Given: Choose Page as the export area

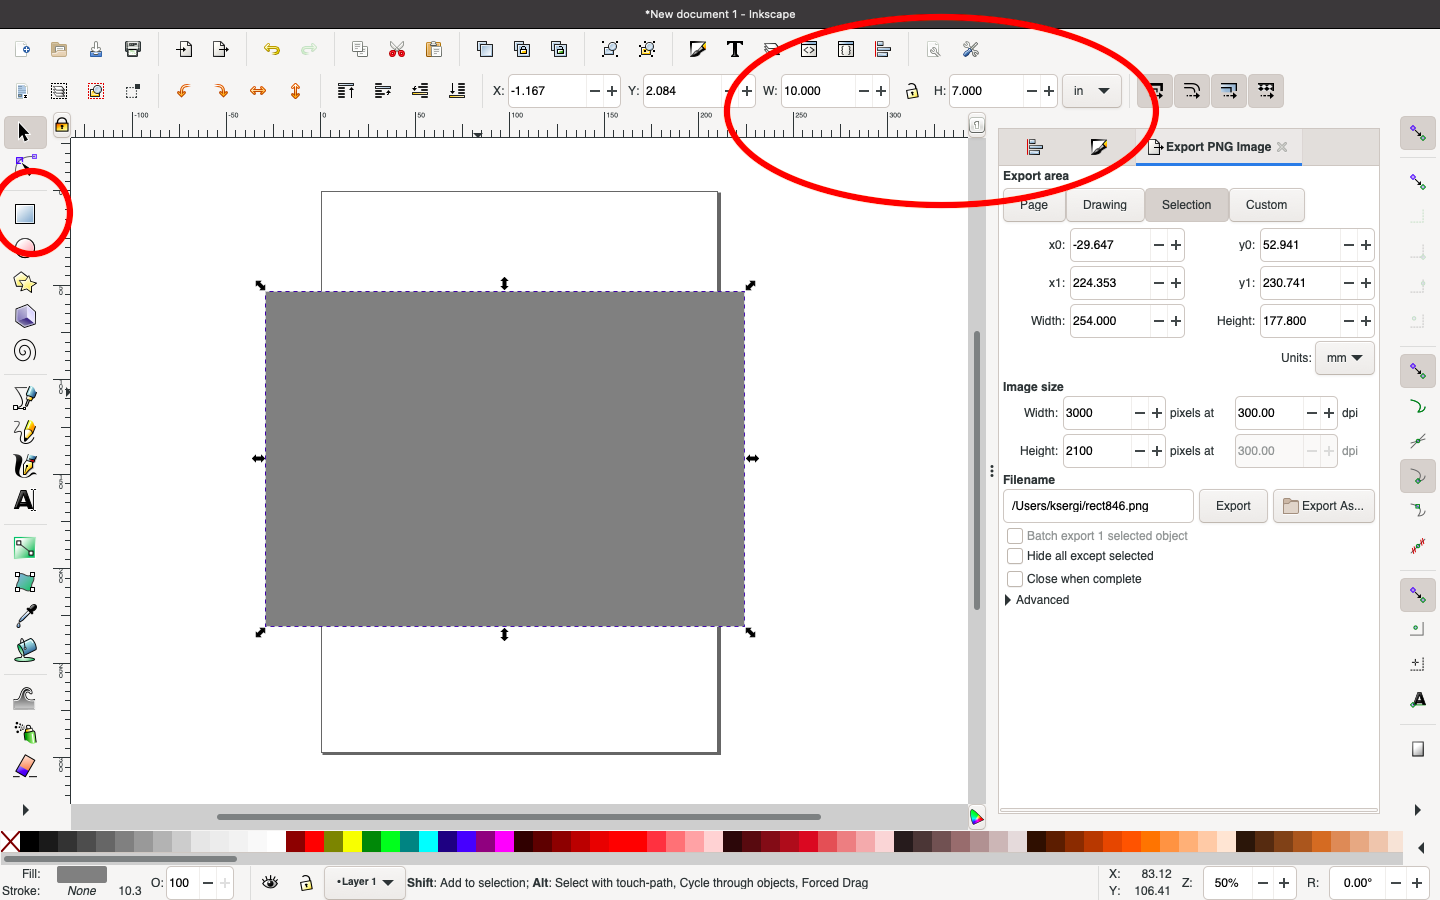Looking at the screenshot, I should (x=1033, y=205).
